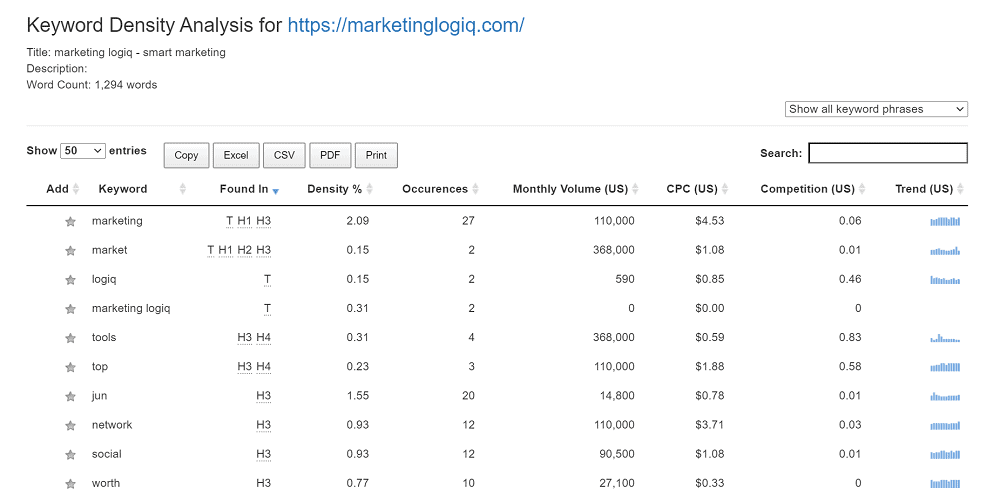Click 'Word Count: 1,294 words' text
The width and height of the screenshot is (1000, 489).
tap(92, 84)
